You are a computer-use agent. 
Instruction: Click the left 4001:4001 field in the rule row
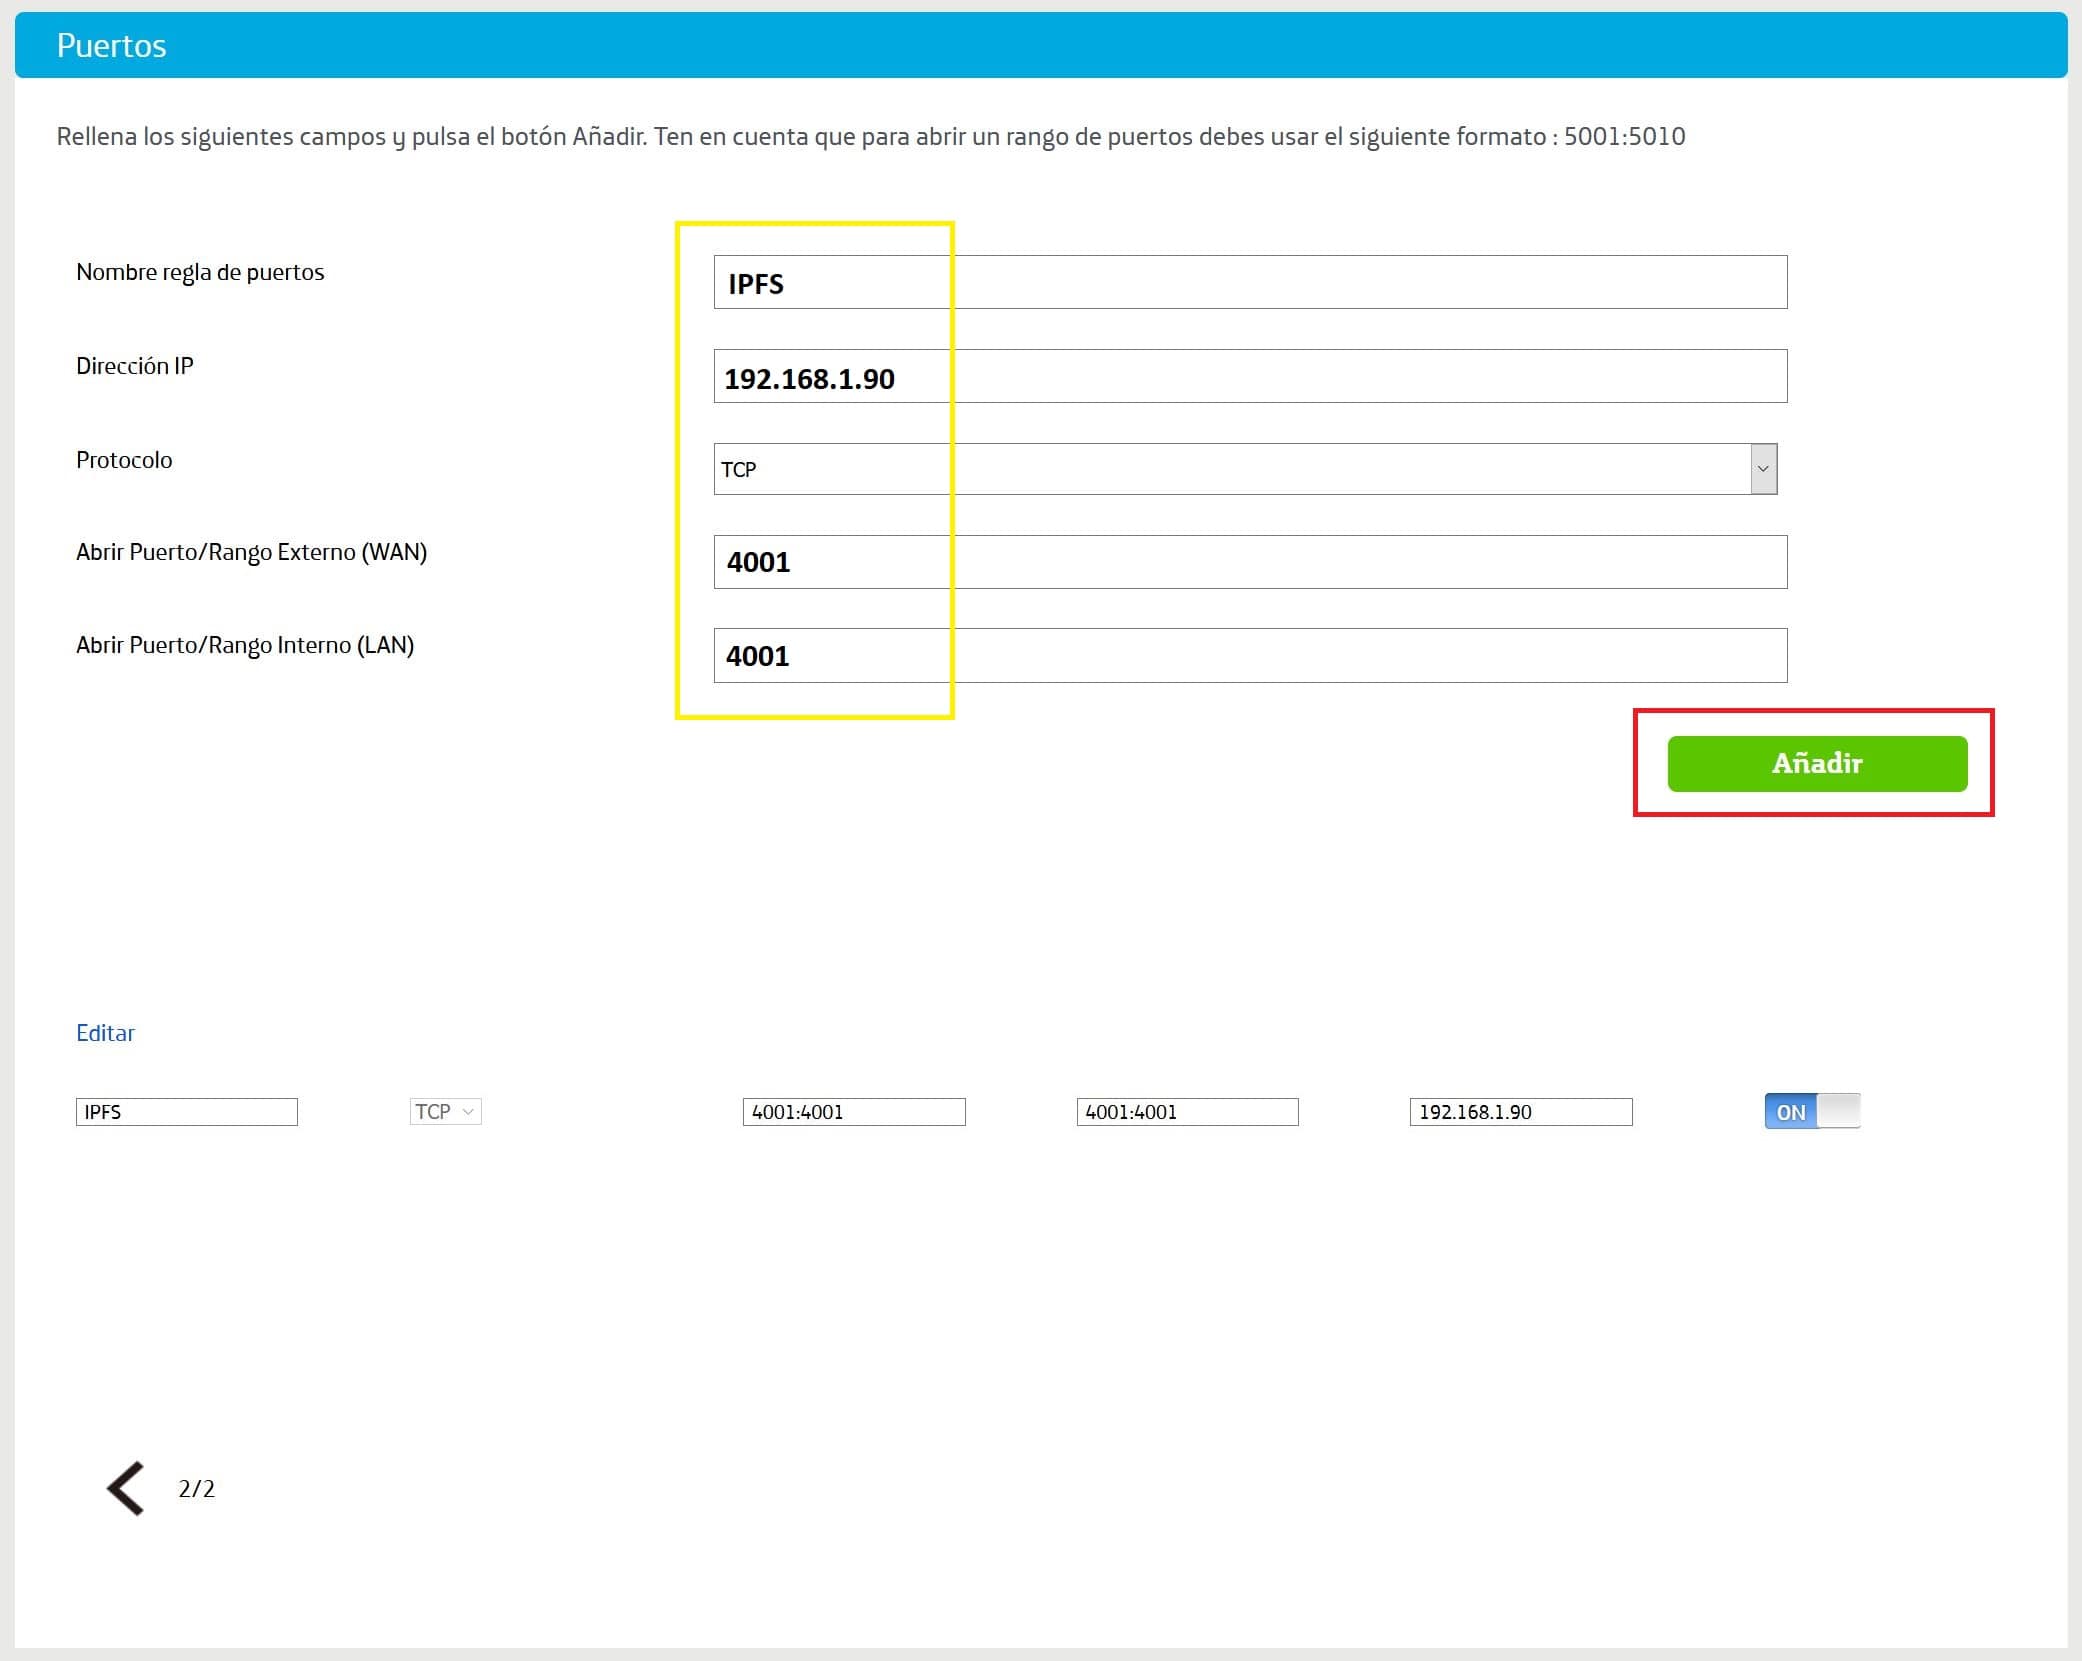[x=853, y=1112]
